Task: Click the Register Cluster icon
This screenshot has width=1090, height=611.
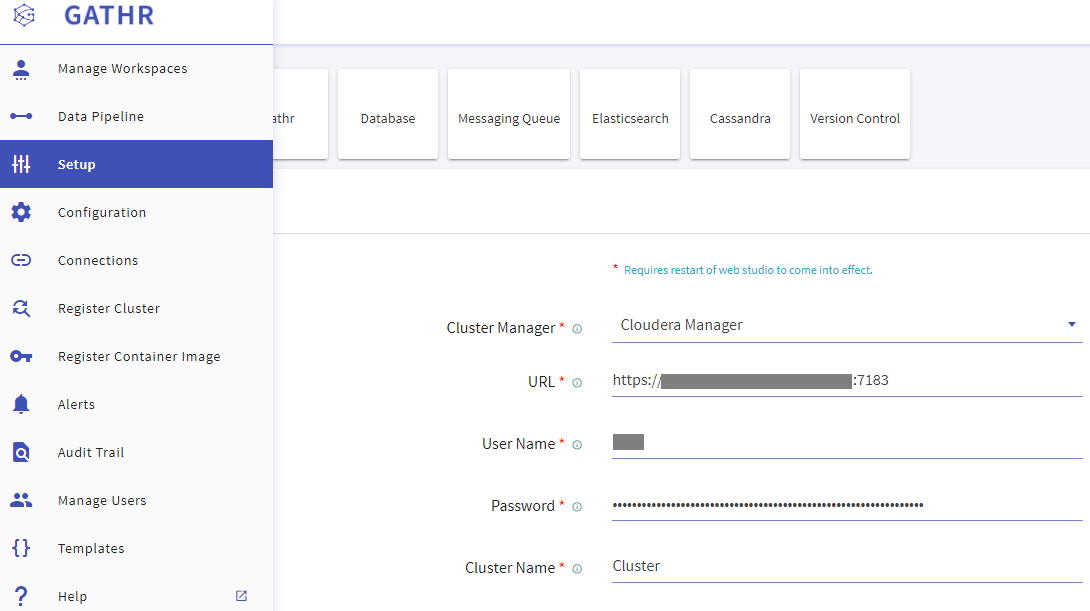Action: [x=21, y=308]
